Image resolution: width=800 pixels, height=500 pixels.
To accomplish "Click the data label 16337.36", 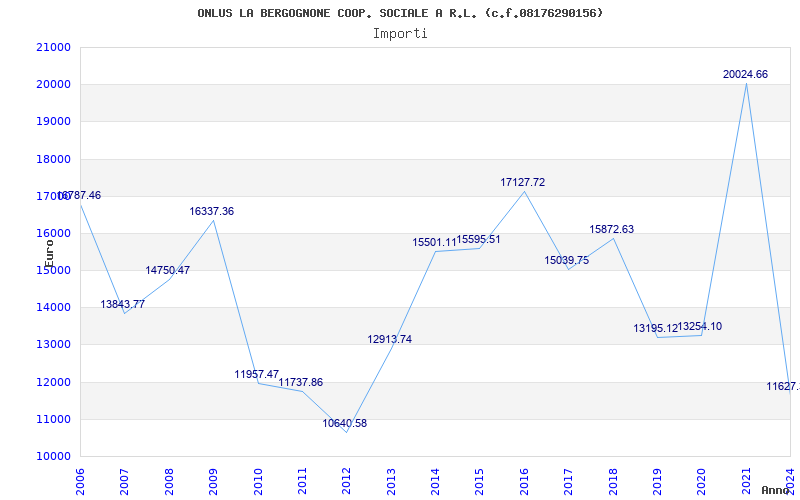I will [211, 211].
